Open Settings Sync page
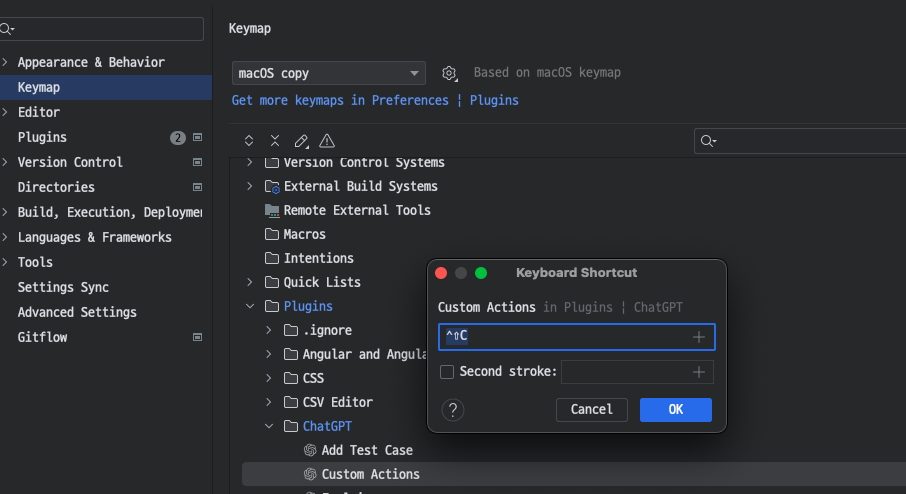906x494 pixels. coord(63,287)
